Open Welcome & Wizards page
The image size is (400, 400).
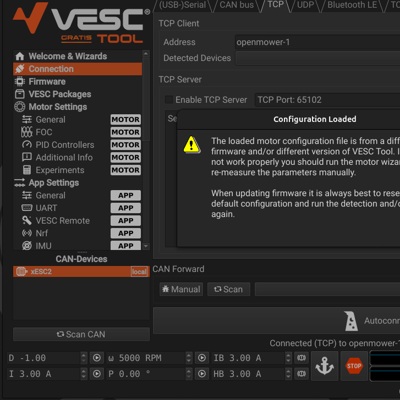[77, 56]
